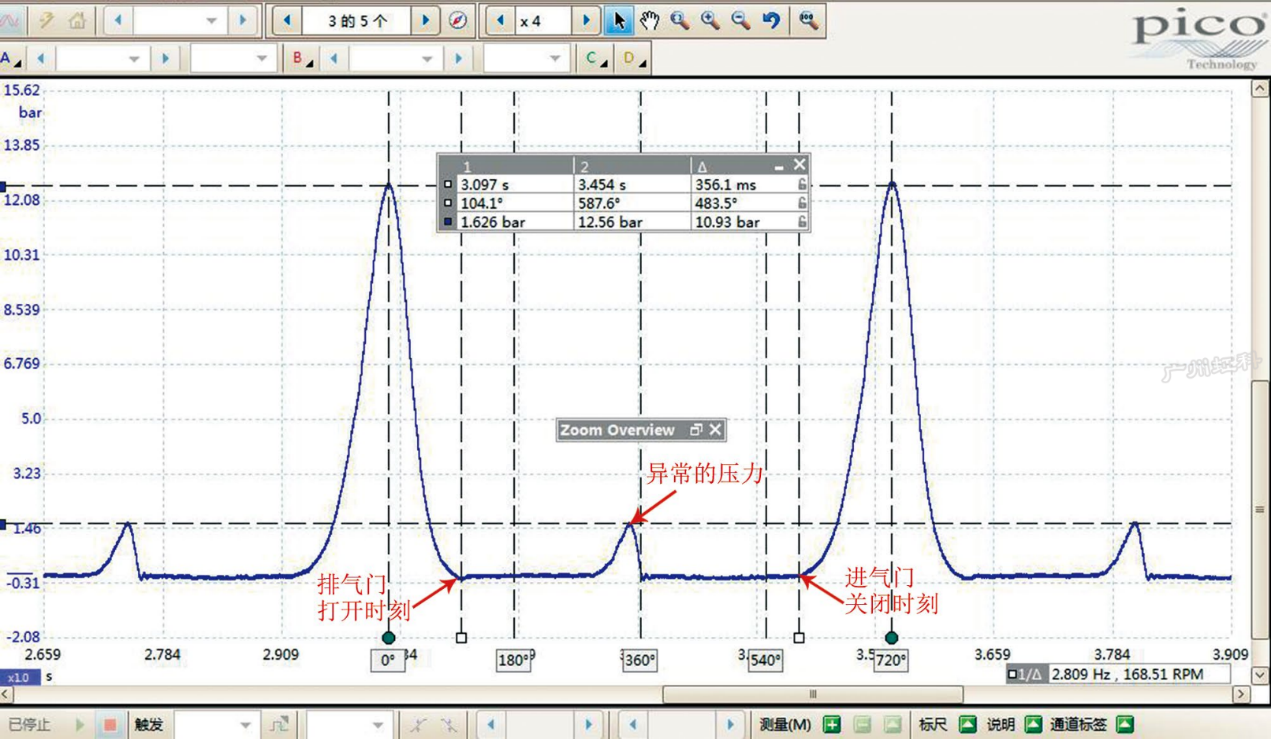Click the advanced trigger icon
Viewport: 1271px width, 739px height.
280,724
